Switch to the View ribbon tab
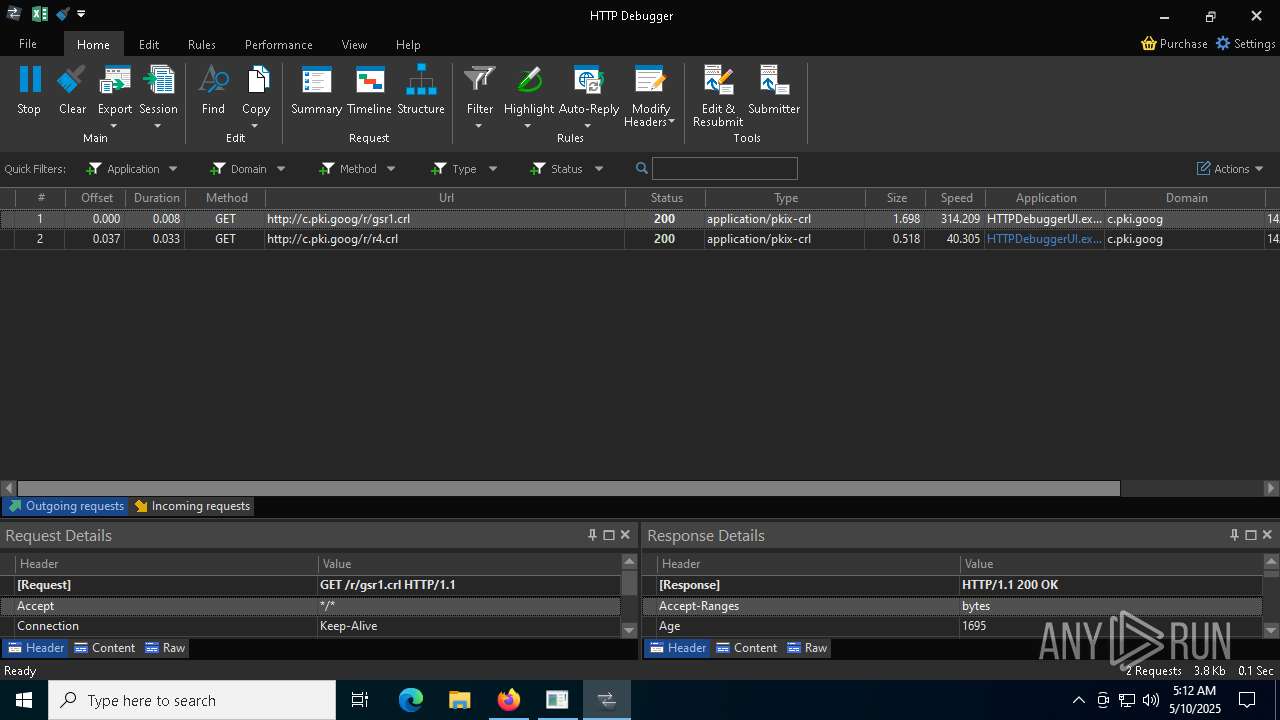Image resolution: width=1280 pixels, height=720 pixels. [x=354, y=44]
